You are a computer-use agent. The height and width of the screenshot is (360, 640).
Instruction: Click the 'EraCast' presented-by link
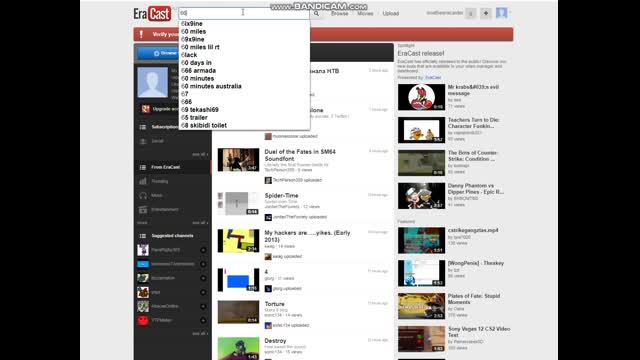tap(433, 78)
